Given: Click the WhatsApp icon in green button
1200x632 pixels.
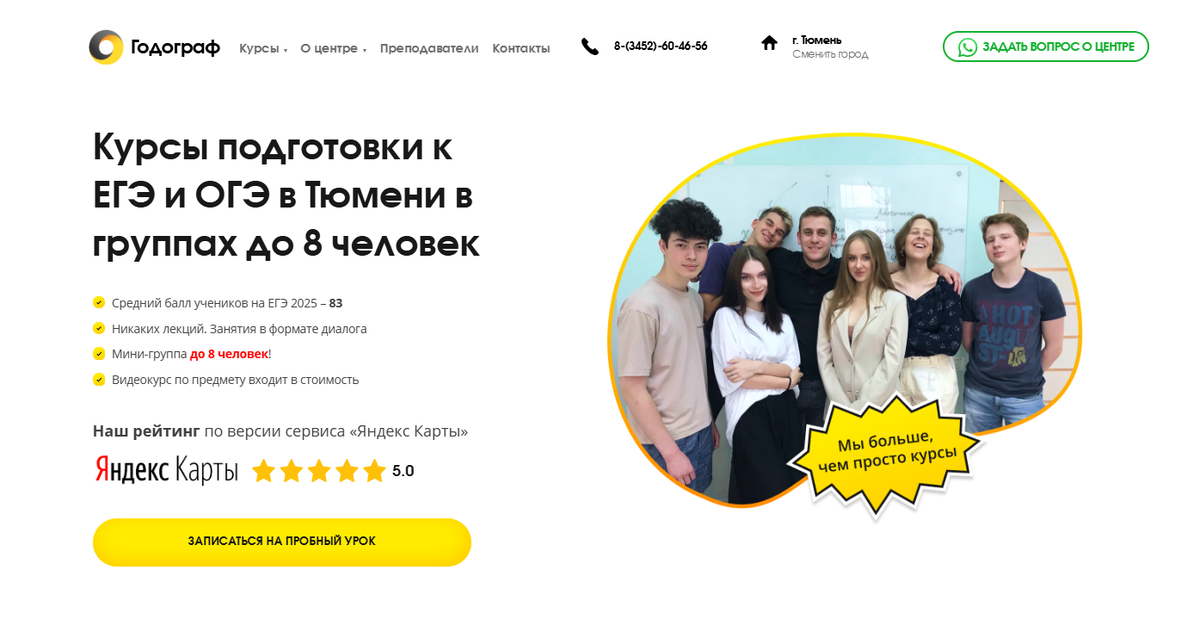Looking at the screenshot, I should 967,47.
